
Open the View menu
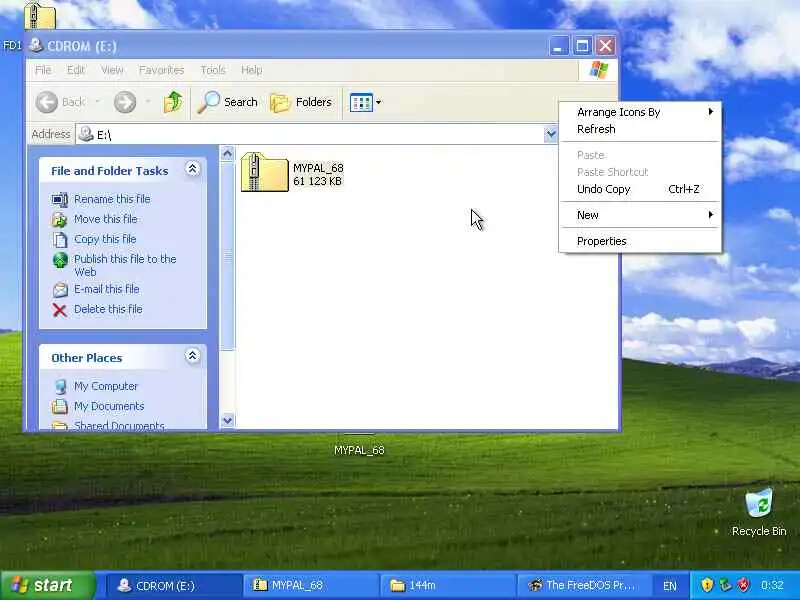112,70
